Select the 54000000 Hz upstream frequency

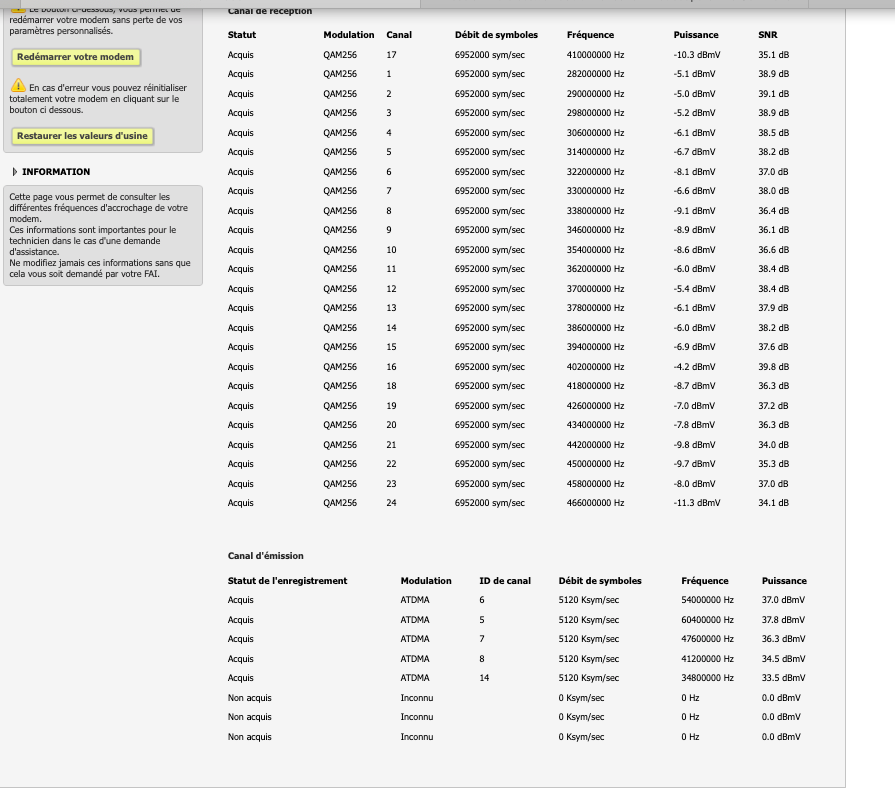tap(707, 600)
